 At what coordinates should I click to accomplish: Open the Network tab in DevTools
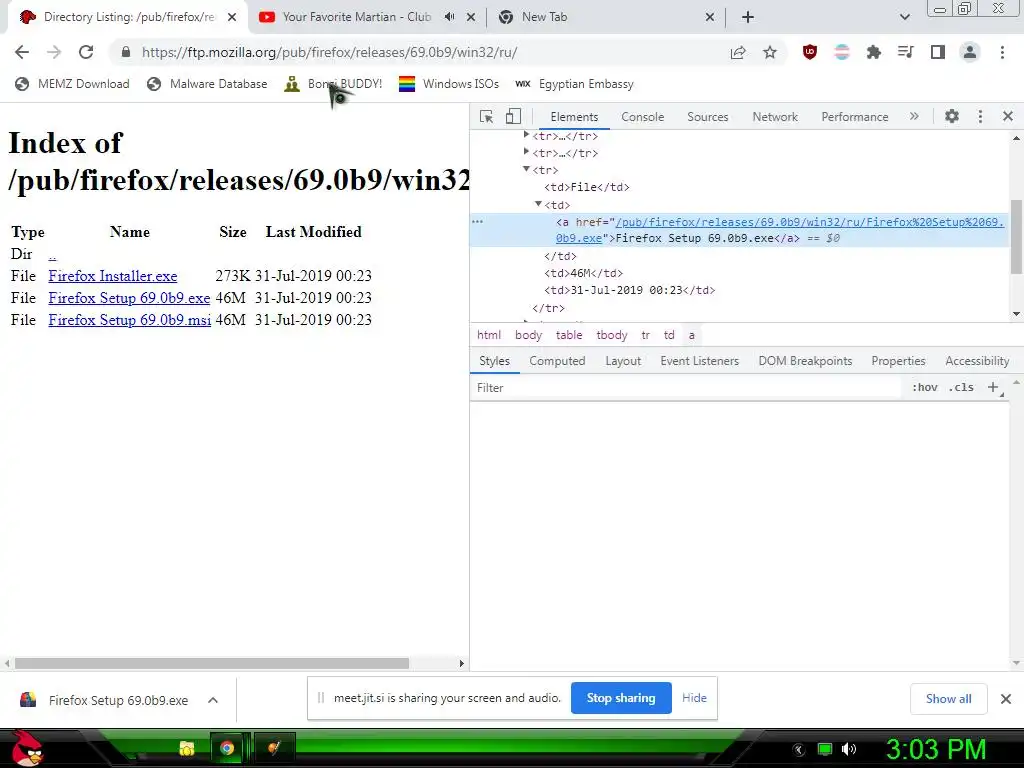[x=775, y=117]
